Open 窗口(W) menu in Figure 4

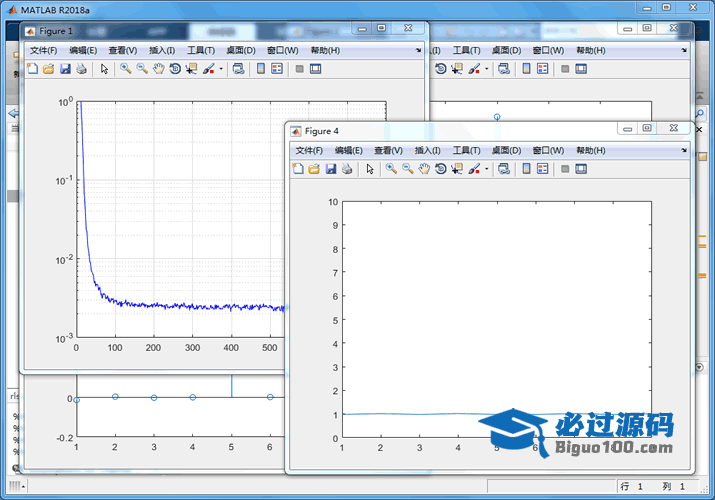(549, 150)
